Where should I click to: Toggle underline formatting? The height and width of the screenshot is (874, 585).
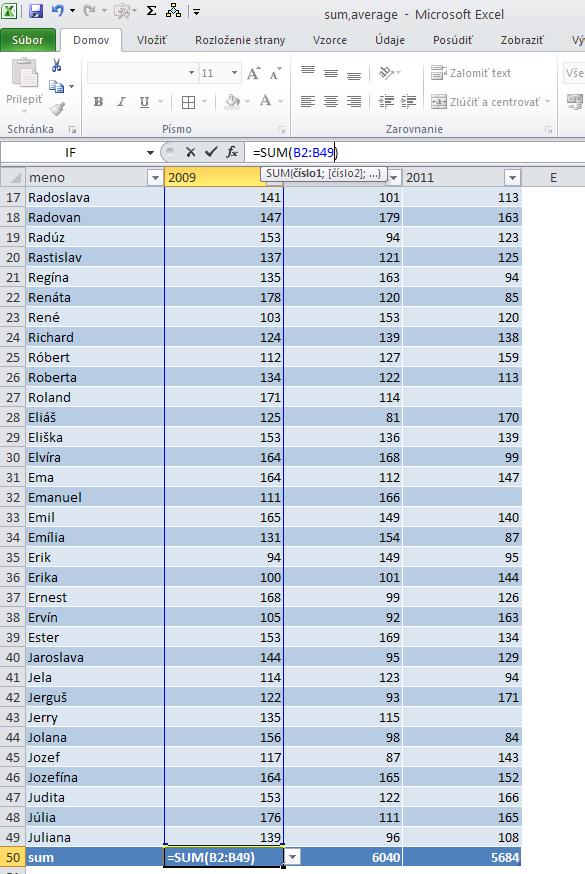(x=144, y=101)
